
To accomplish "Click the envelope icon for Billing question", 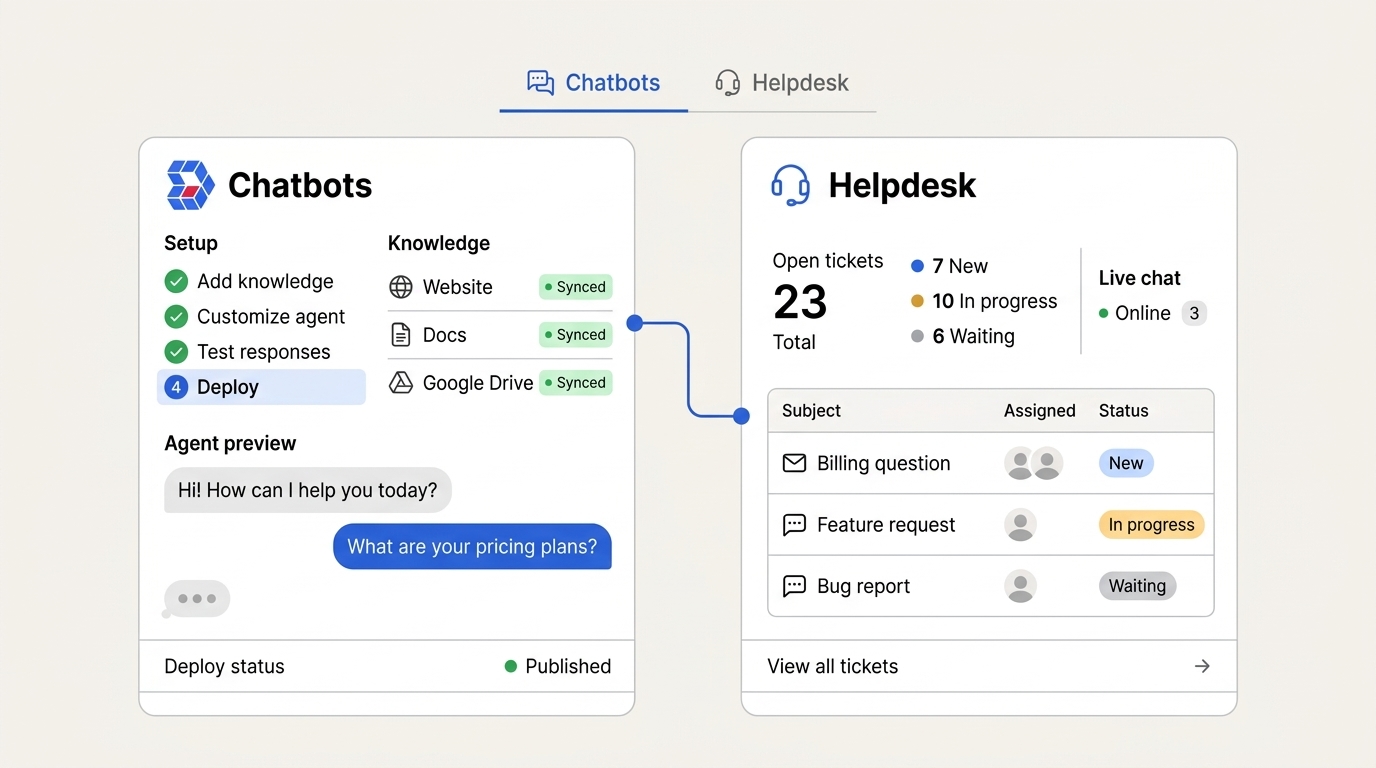I will (794, 464).
